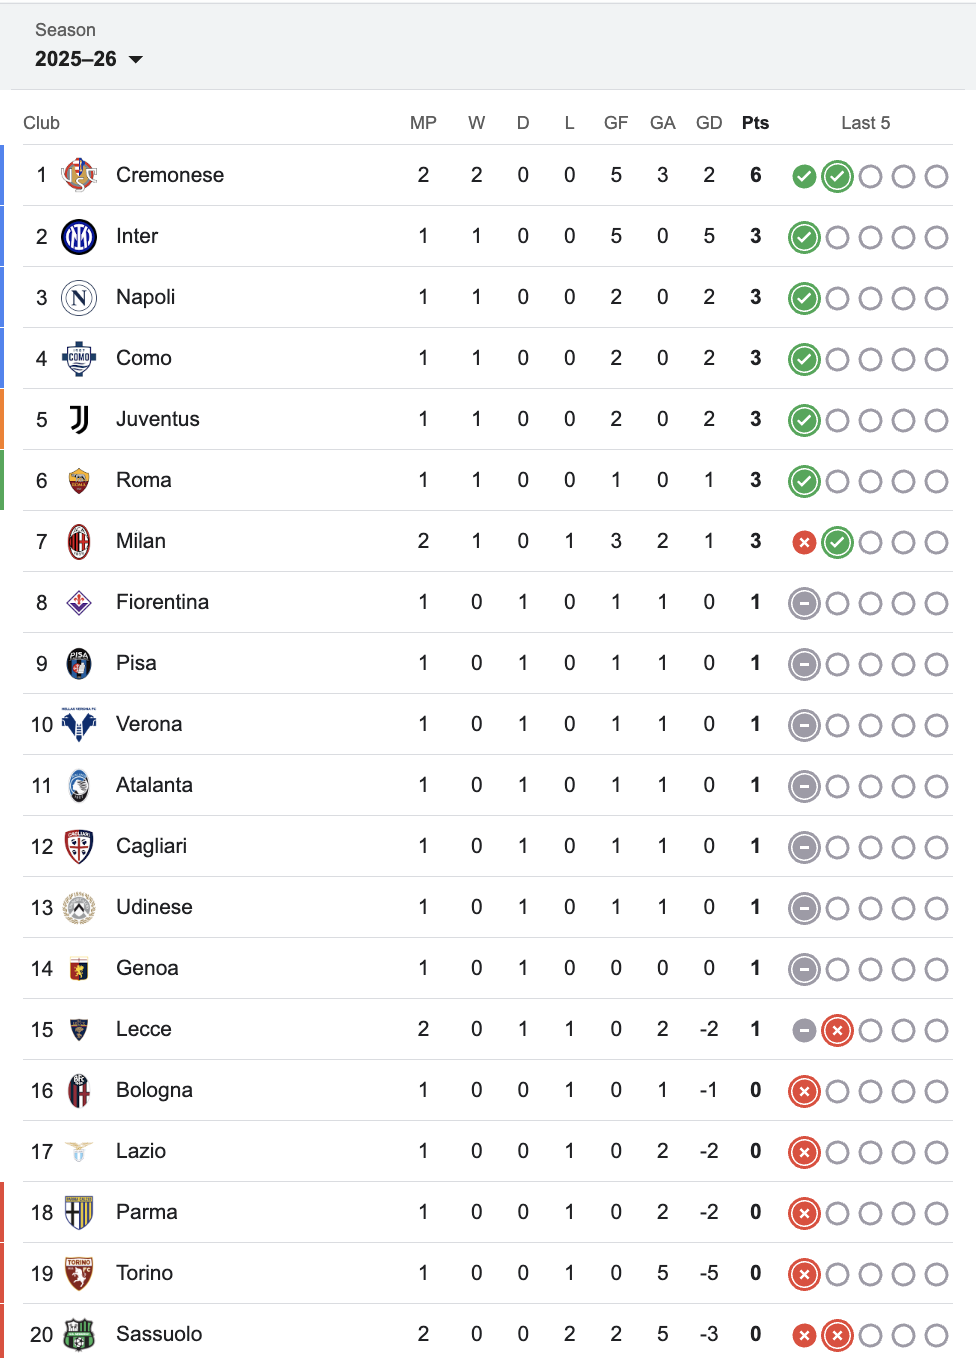Click Milan's red loss indicator
This screenshot has width=976, height=1358.
(x=804, y=543)
